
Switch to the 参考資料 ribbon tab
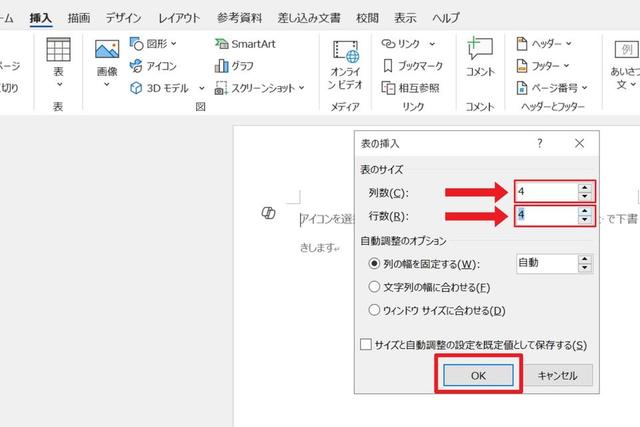coord(240,18)
